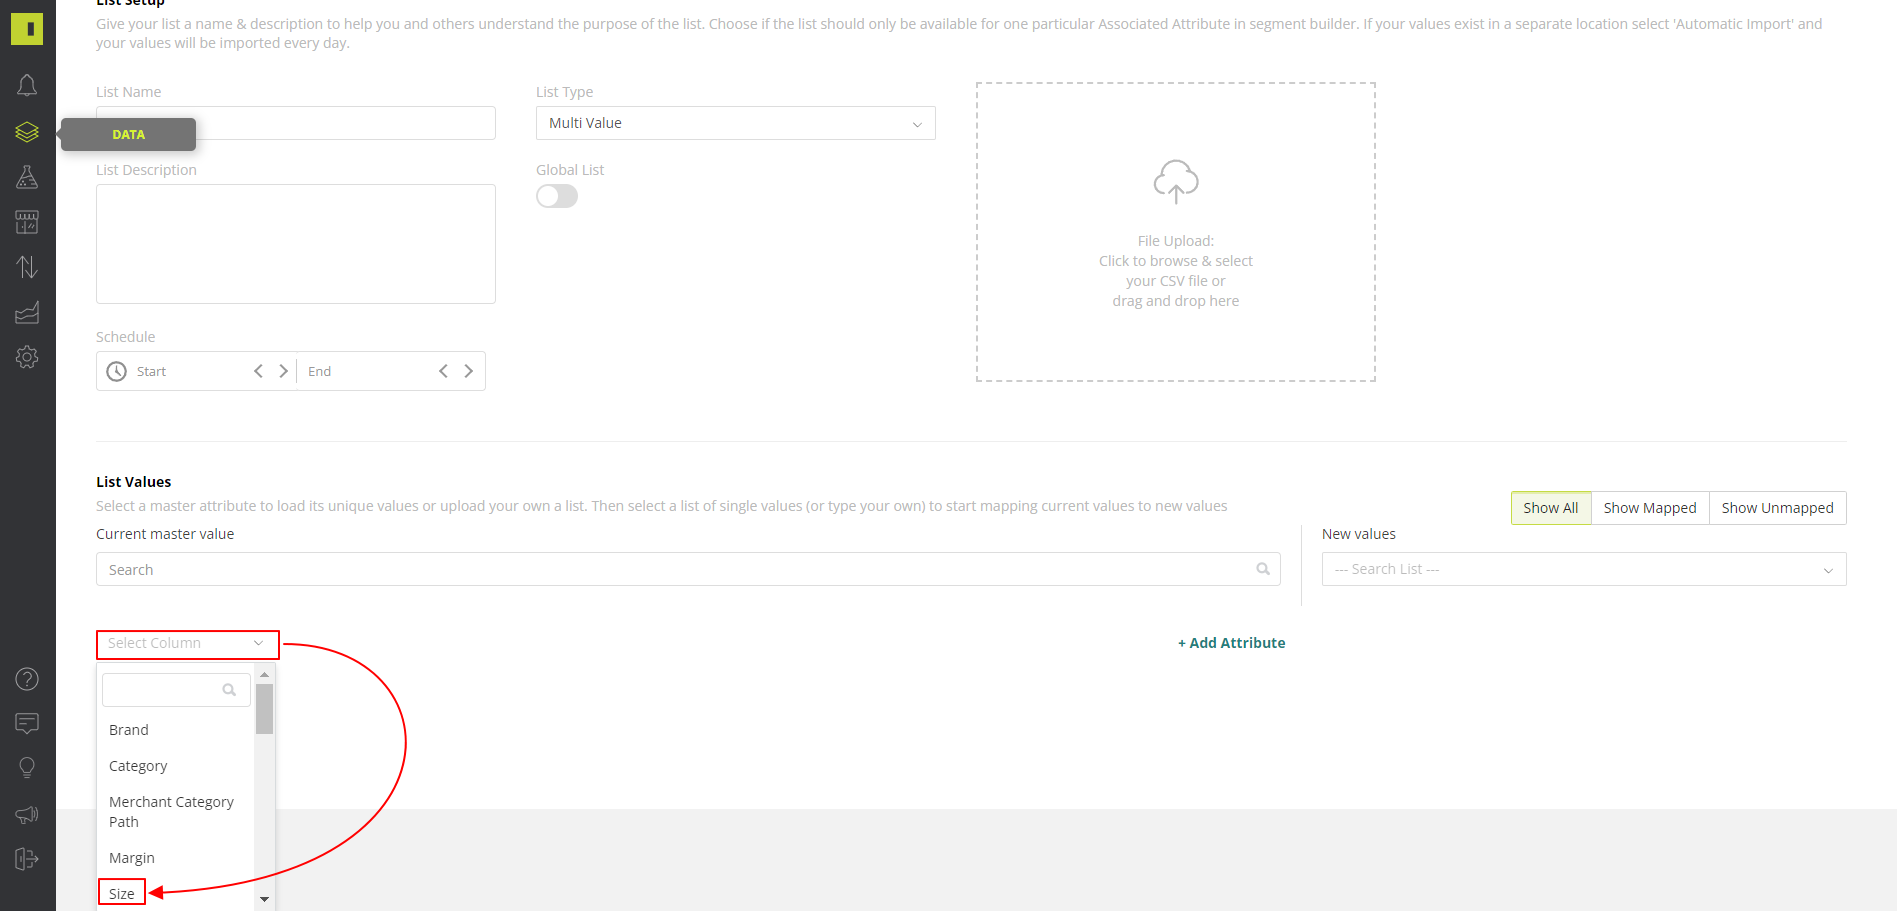Choose Size from column list
Image resolution: width=1897 pixels, height=911 pixels.
122,893
